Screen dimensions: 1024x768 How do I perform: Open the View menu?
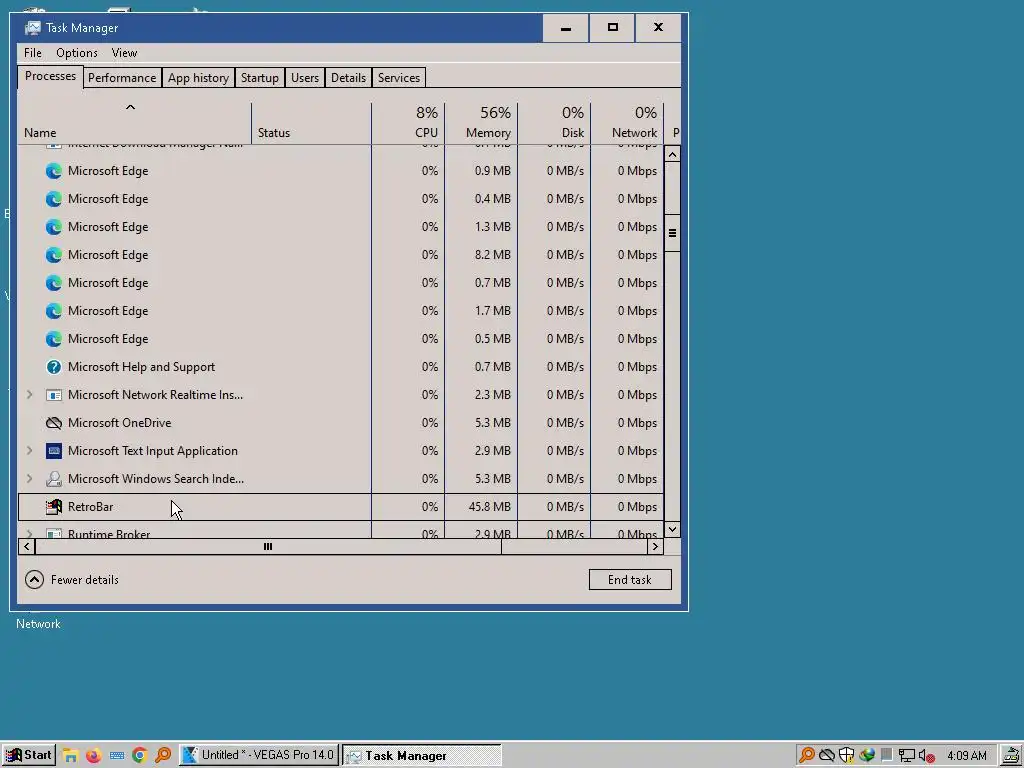(124, 53)
